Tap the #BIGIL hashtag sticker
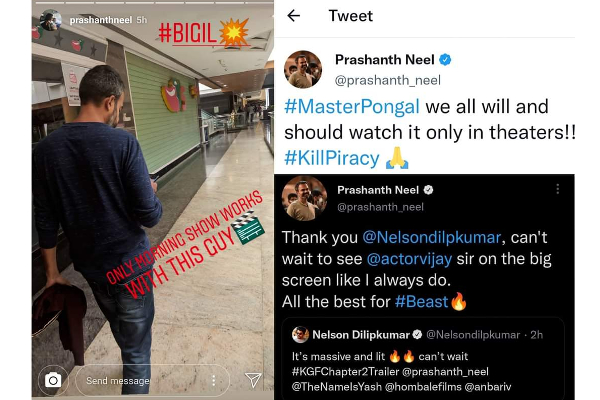The width and height of the screenshot is (600, 400). (x=204, y=32)
